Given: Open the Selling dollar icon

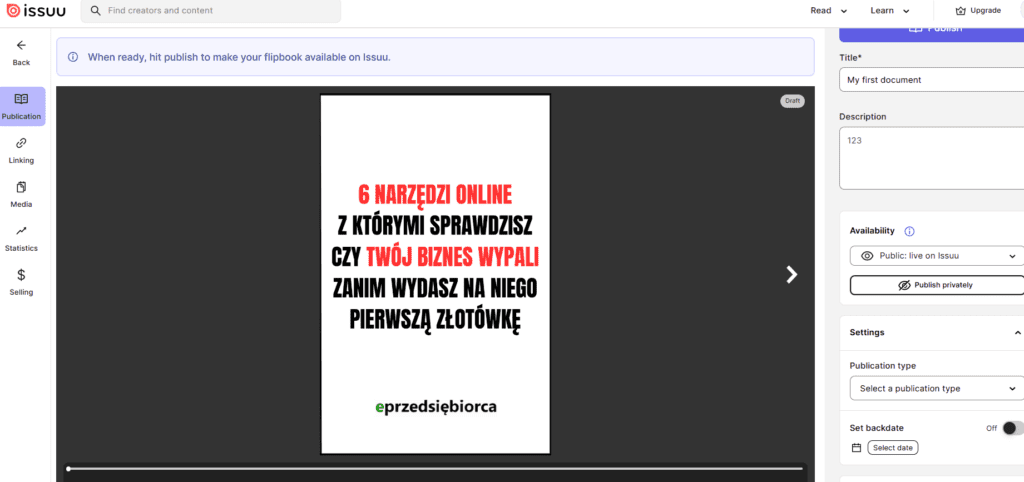Looking at the screenshot, I should 21,275.
